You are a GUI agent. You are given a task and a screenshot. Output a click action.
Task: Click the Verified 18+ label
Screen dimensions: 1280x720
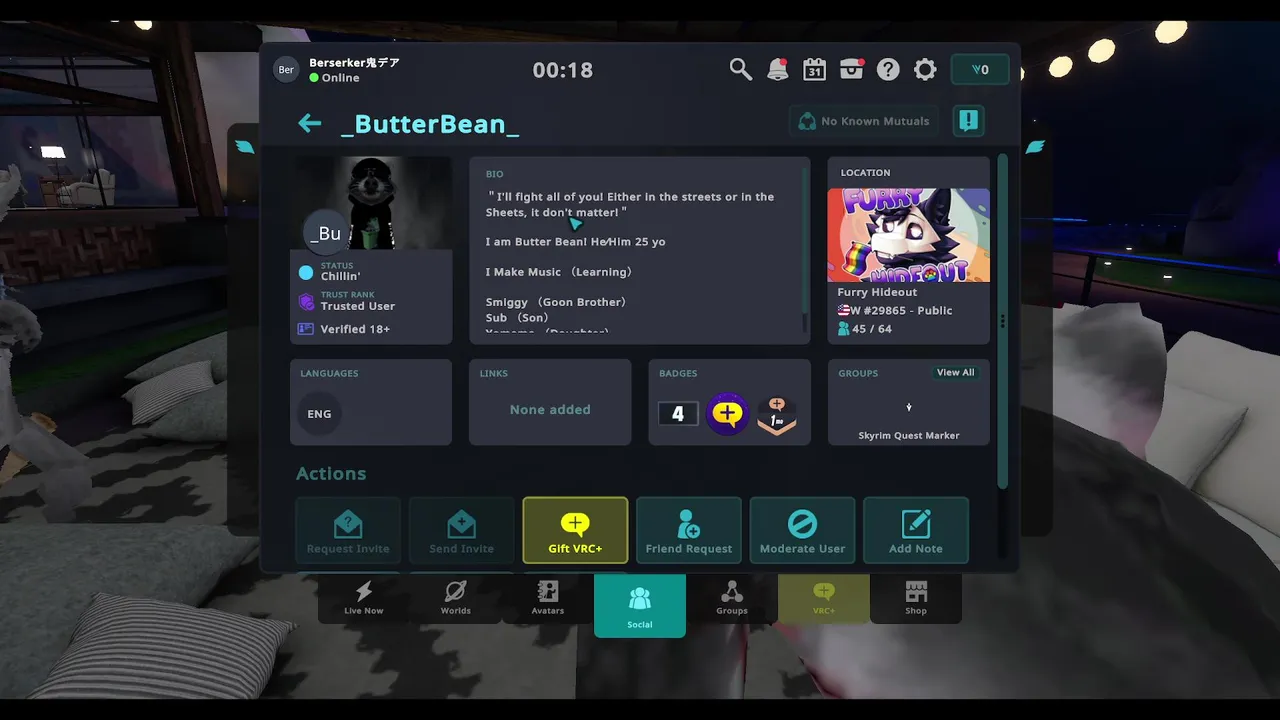(x=355, y=329)
